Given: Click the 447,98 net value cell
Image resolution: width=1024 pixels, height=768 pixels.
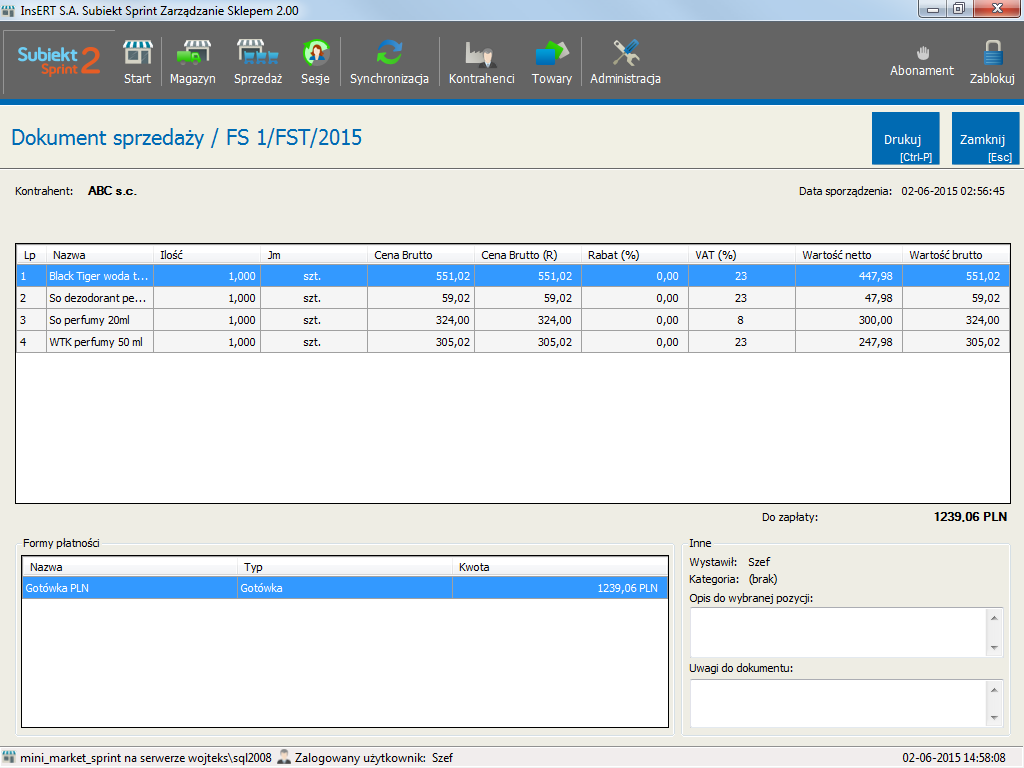Looking at the screenshot, I should [850, 276].
